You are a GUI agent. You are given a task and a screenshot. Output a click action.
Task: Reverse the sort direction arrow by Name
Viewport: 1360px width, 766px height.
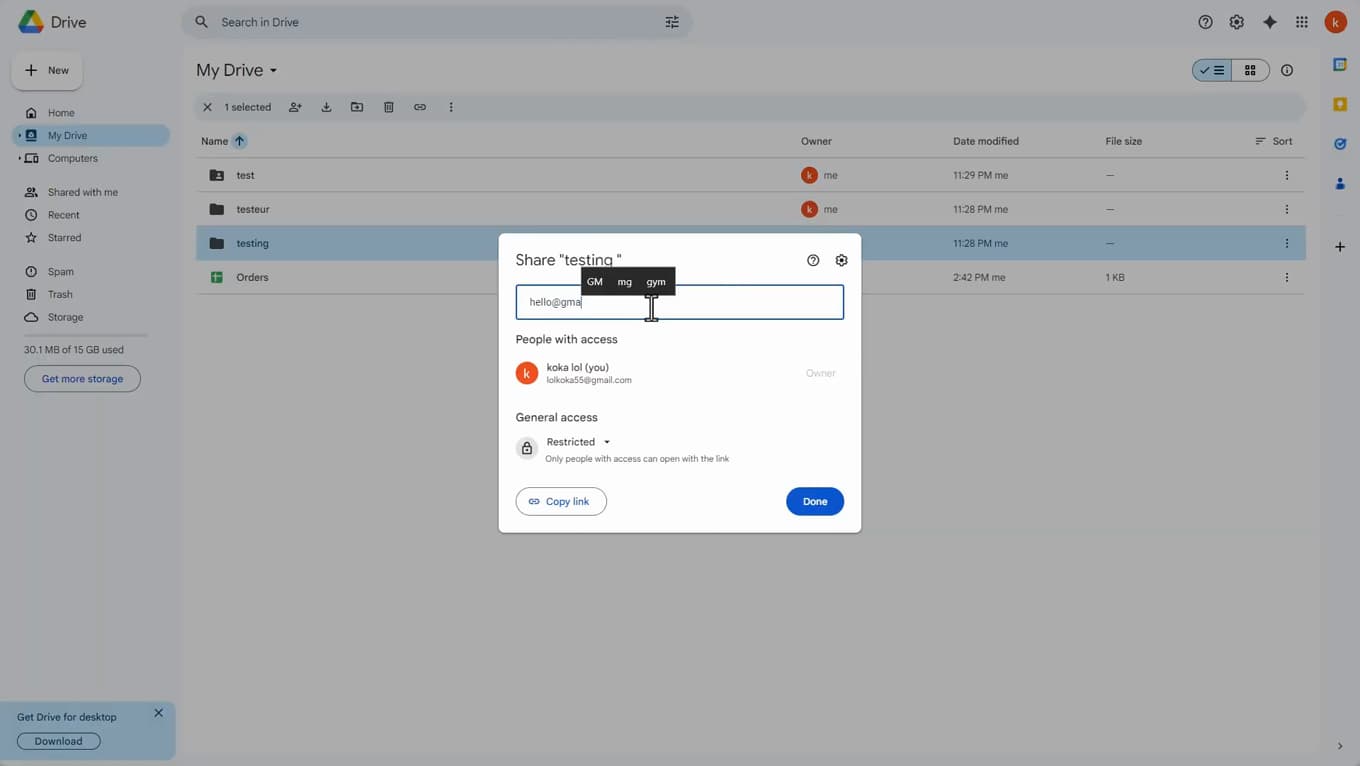pos(239,141)
